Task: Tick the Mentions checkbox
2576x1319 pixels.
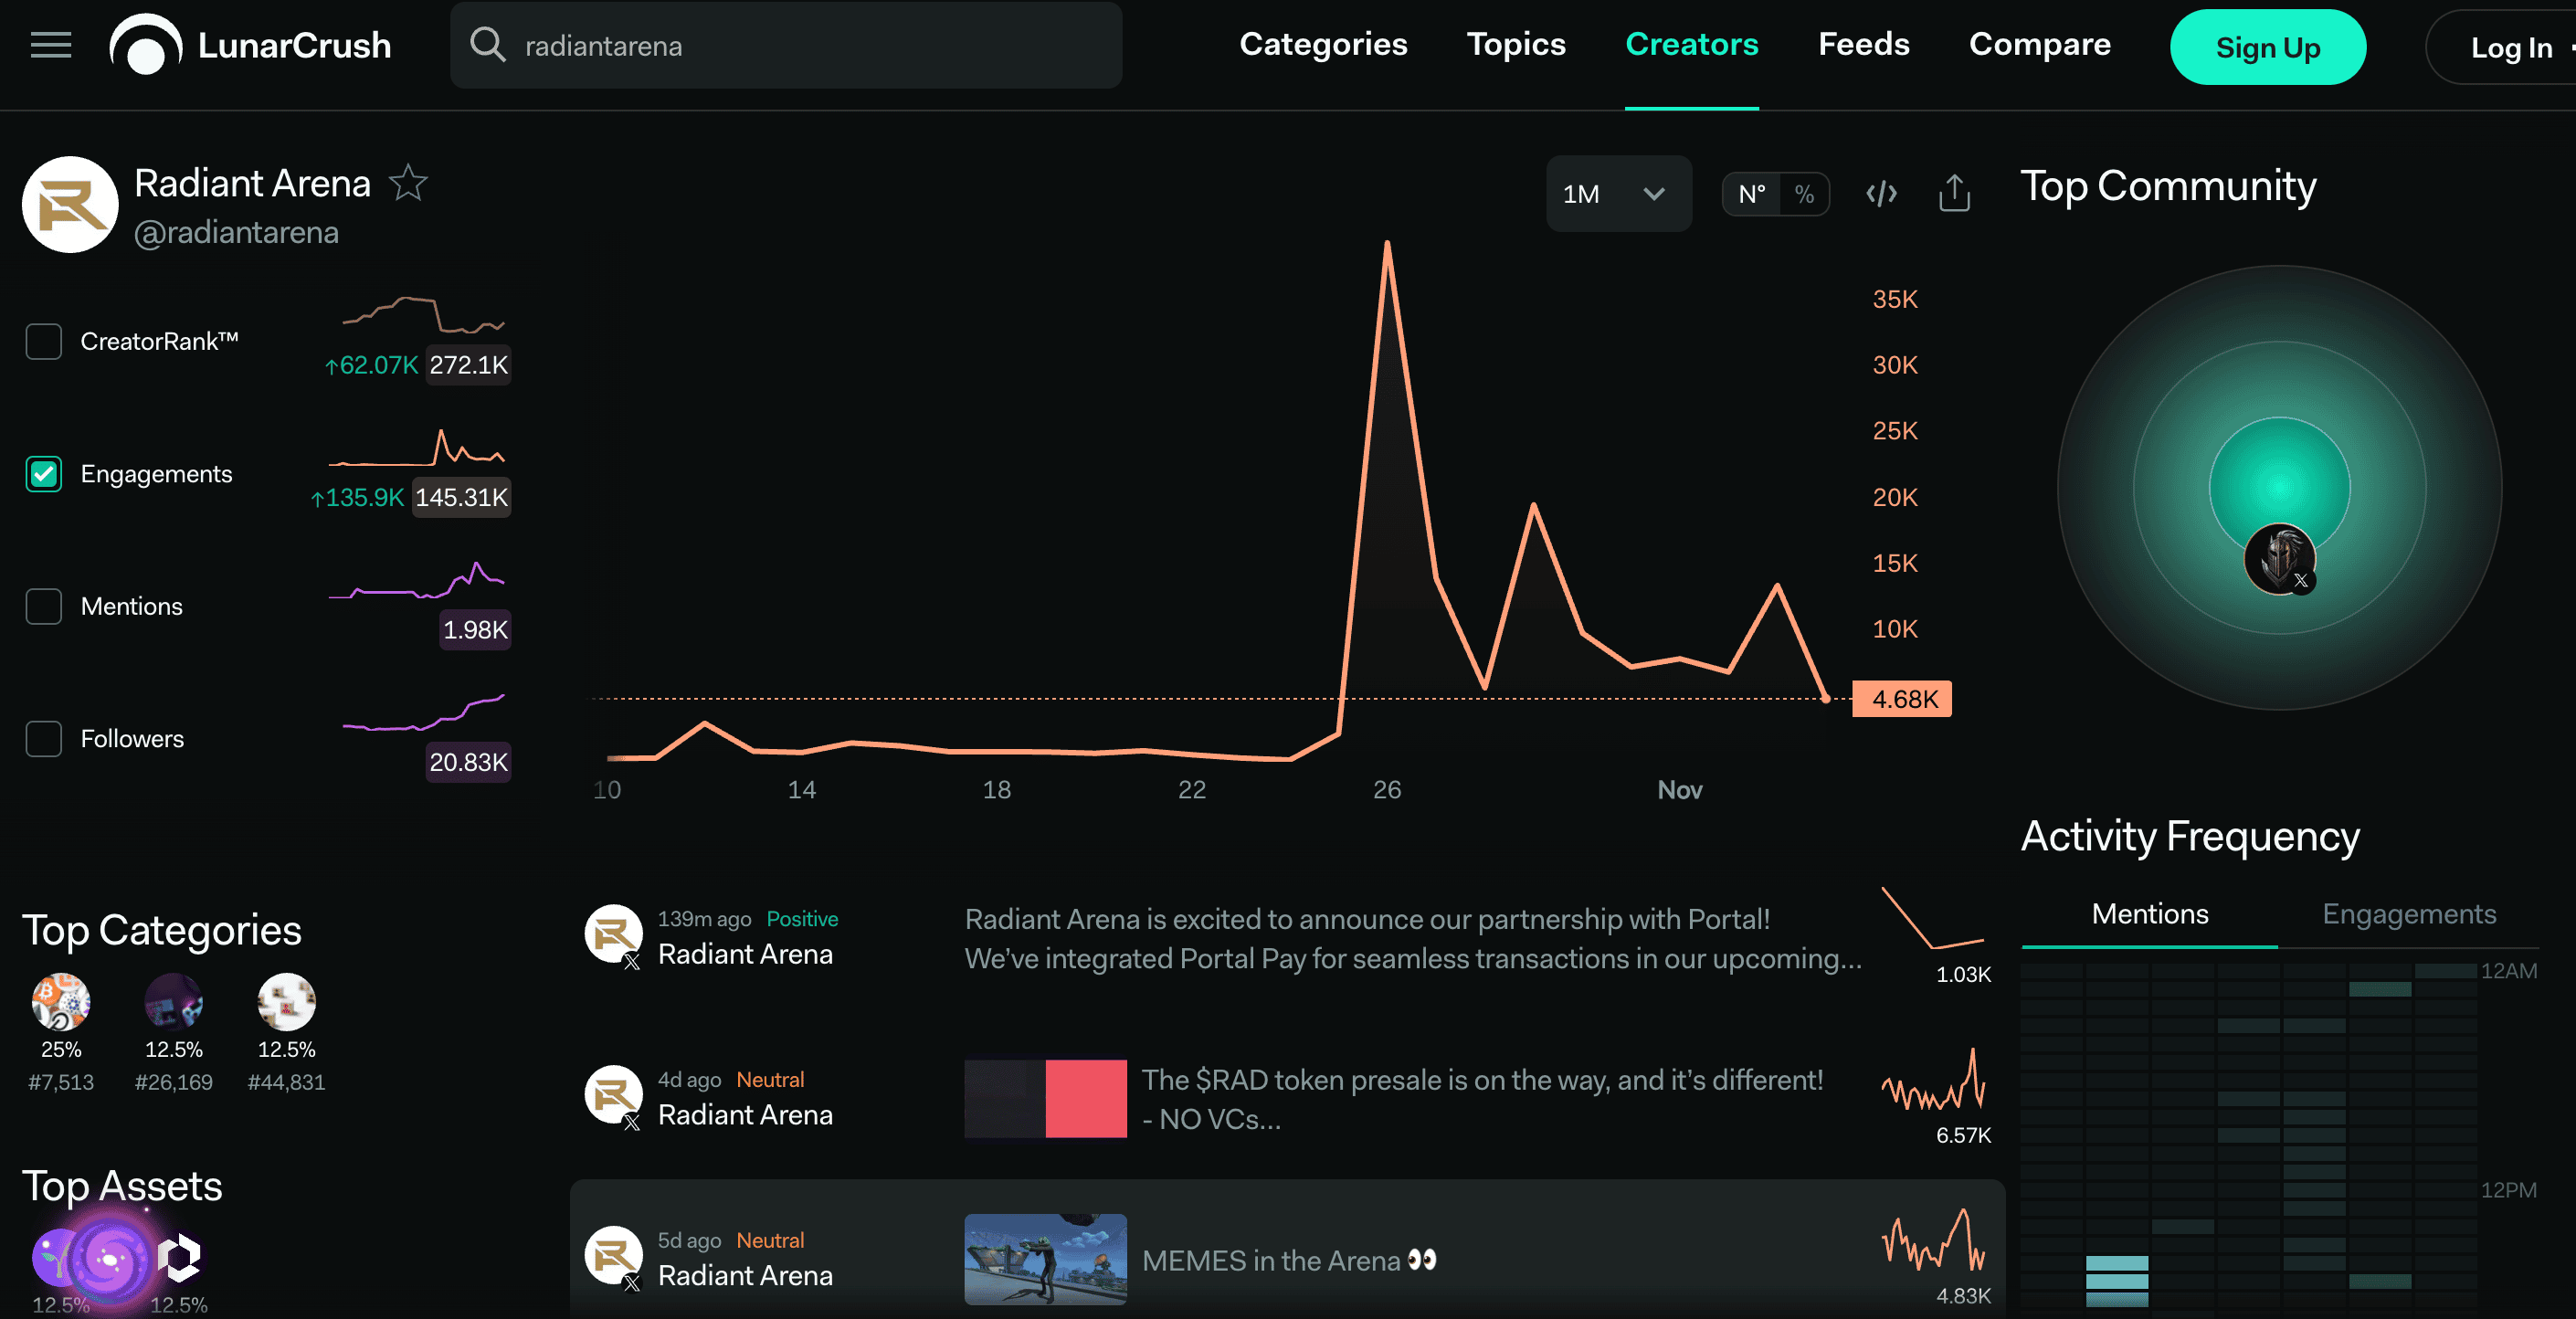Action: 44,607
